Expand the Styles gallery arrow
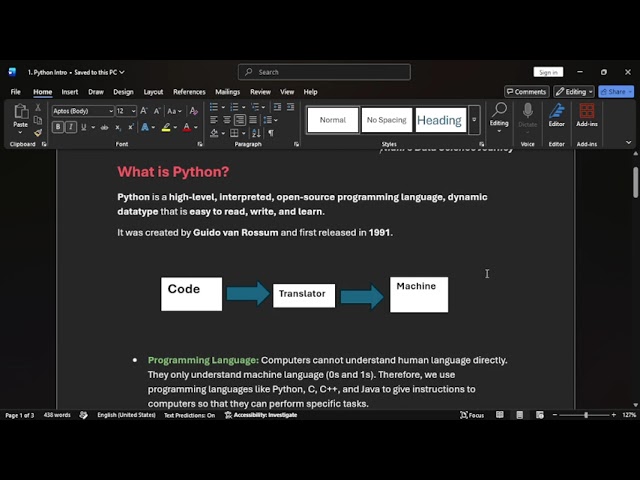 474,120
